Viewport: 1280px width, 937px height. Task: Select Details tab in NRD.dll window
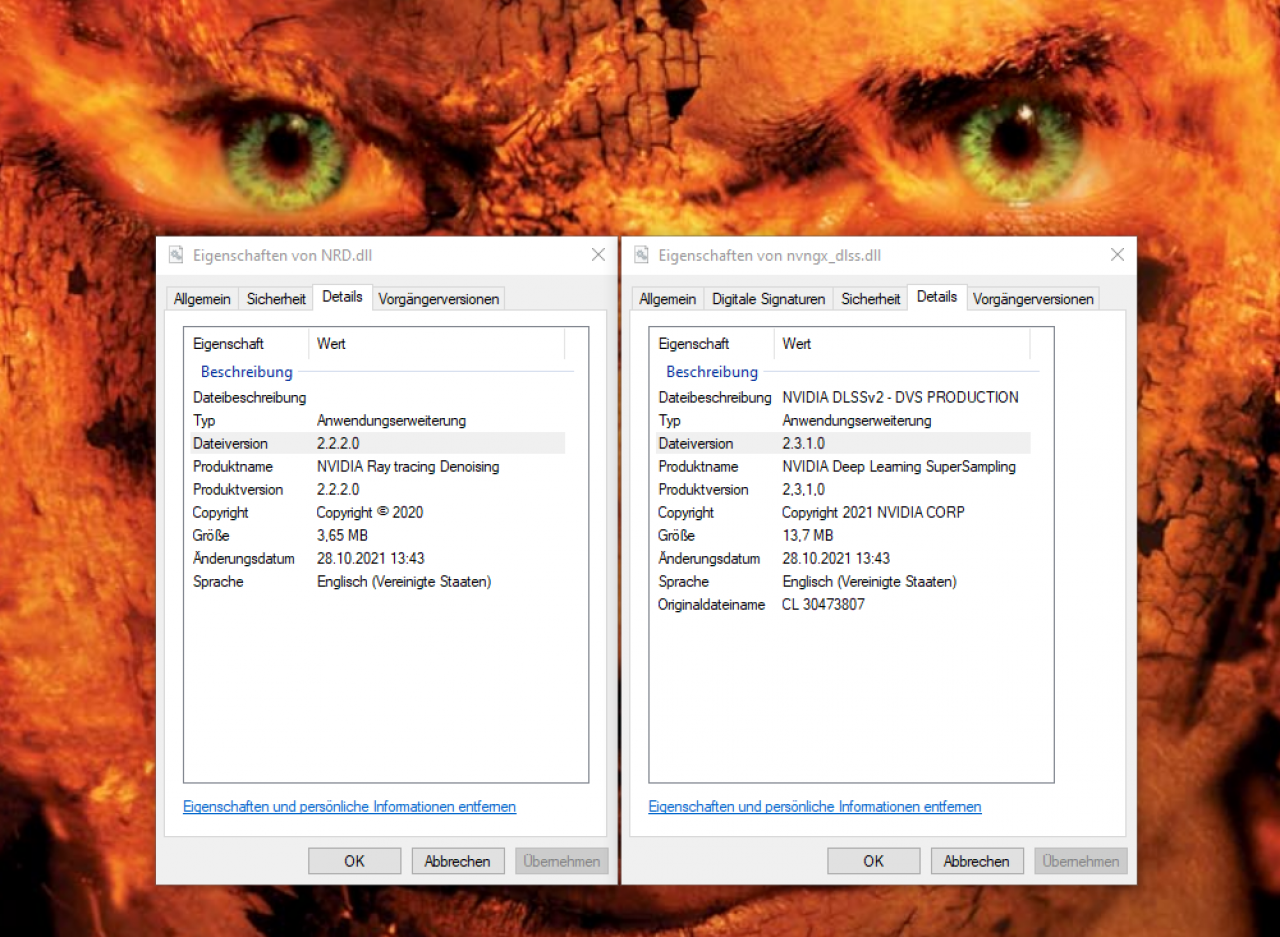pos(342,297)
